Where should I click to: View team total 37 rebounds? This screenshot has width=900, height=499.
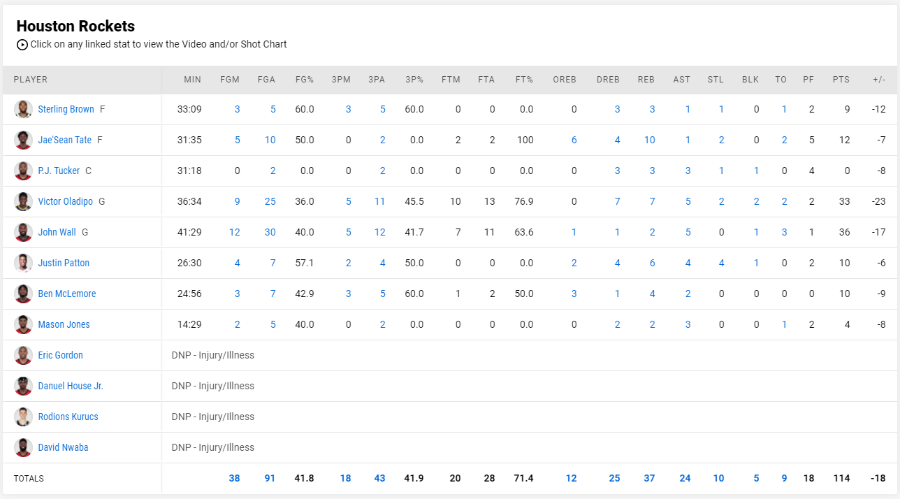(649, 478)
